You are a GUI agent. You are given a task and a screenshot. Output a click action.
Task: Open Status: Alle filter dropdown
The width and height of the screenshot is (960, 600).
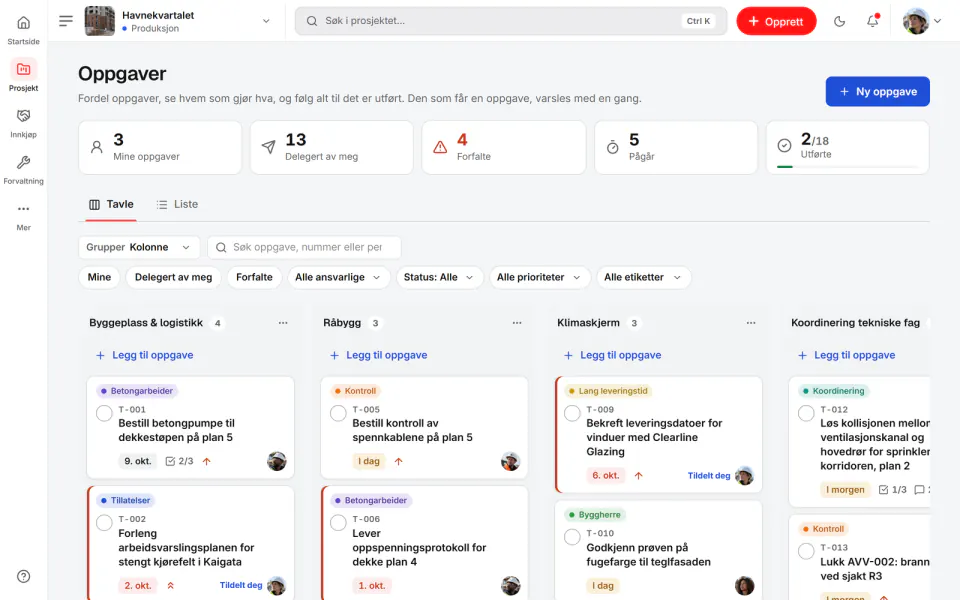pyautogui.click(x=438, y=277)
